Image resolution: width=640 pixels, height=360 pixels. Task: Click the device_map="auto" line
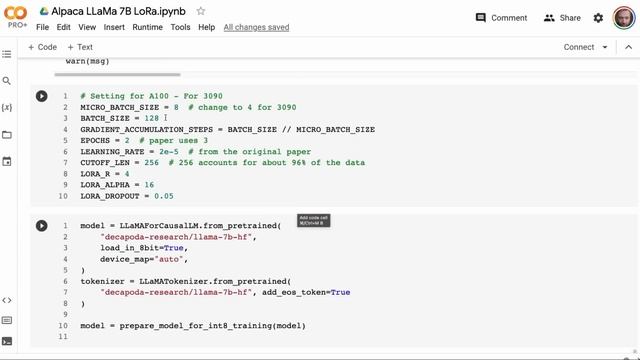[x=144, y=259]
